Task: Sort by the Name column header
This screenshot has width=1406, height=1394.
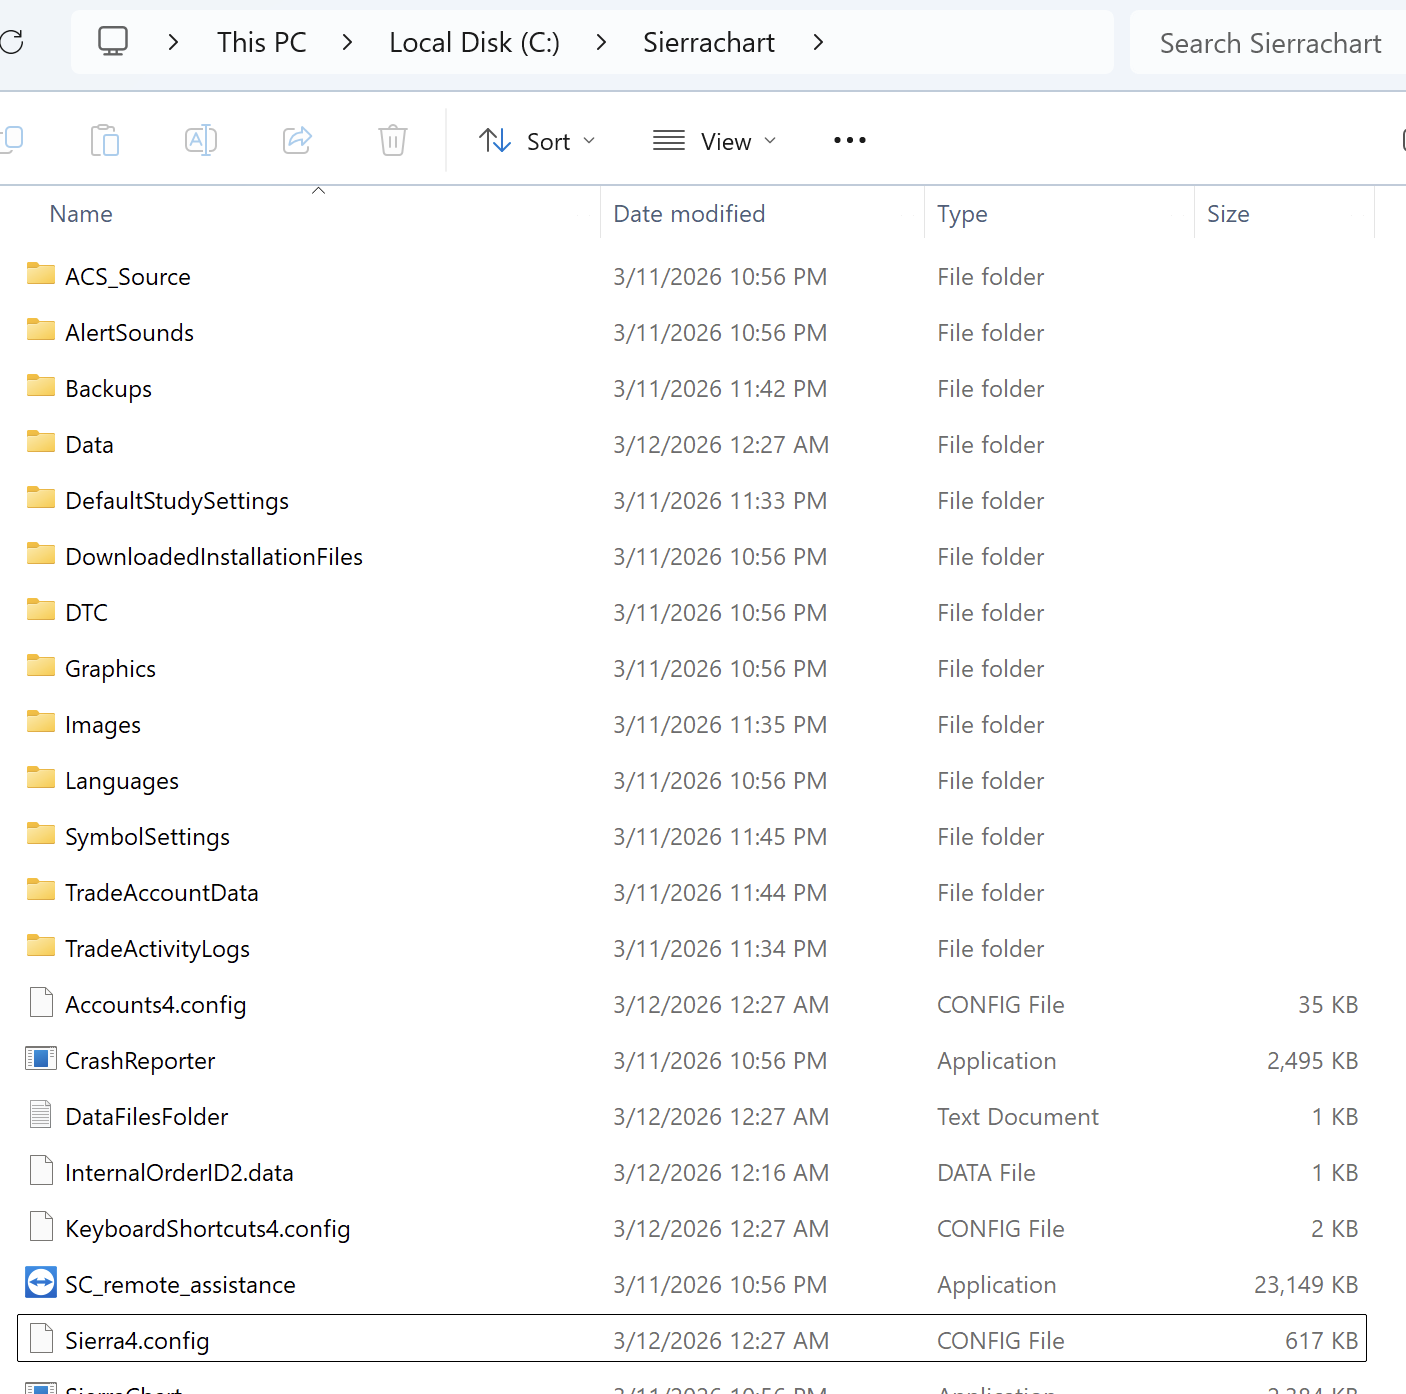Action: pos(81,214)
